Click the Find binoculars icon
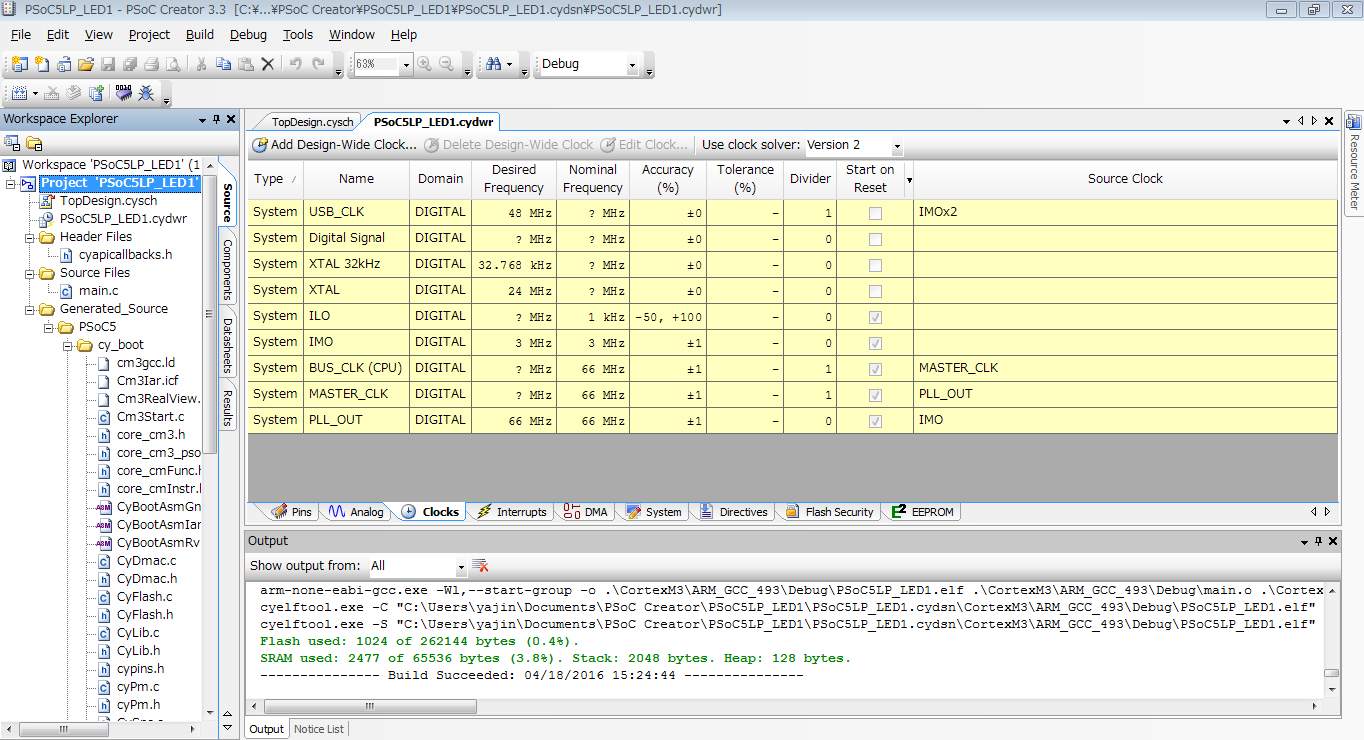This screenshot has width=1364, height=740. point(493,64)
